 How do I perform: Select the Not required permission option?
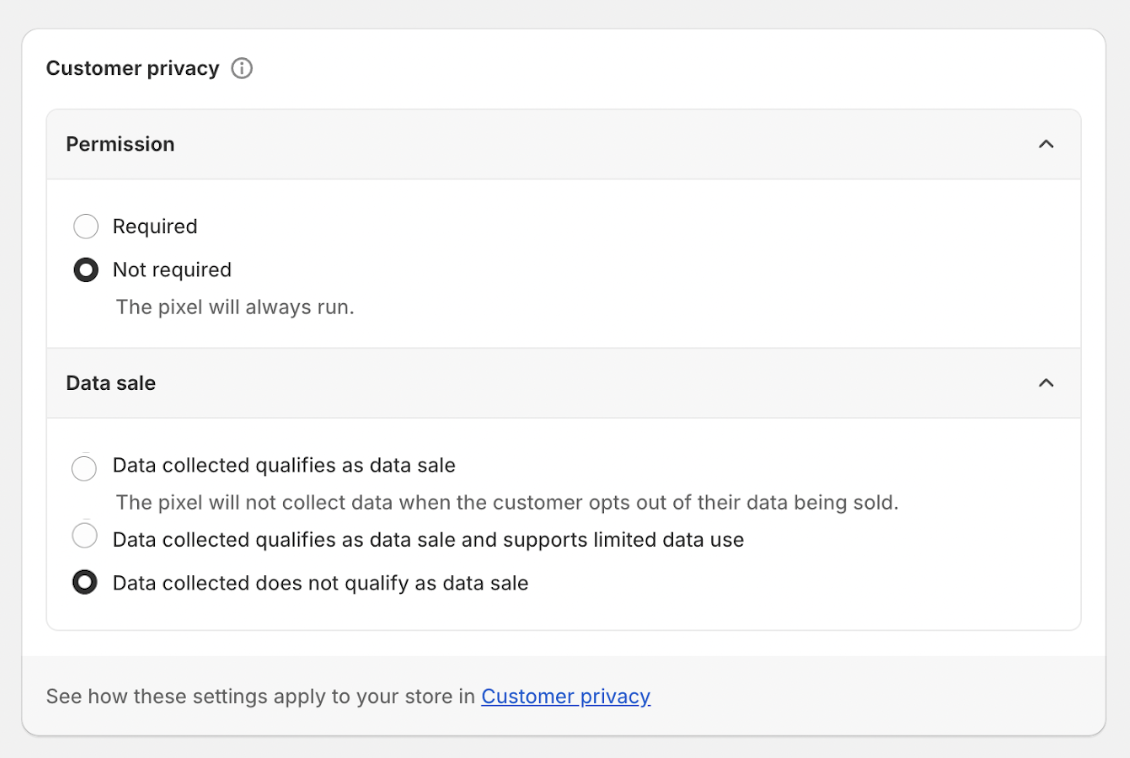coord(86,269)
